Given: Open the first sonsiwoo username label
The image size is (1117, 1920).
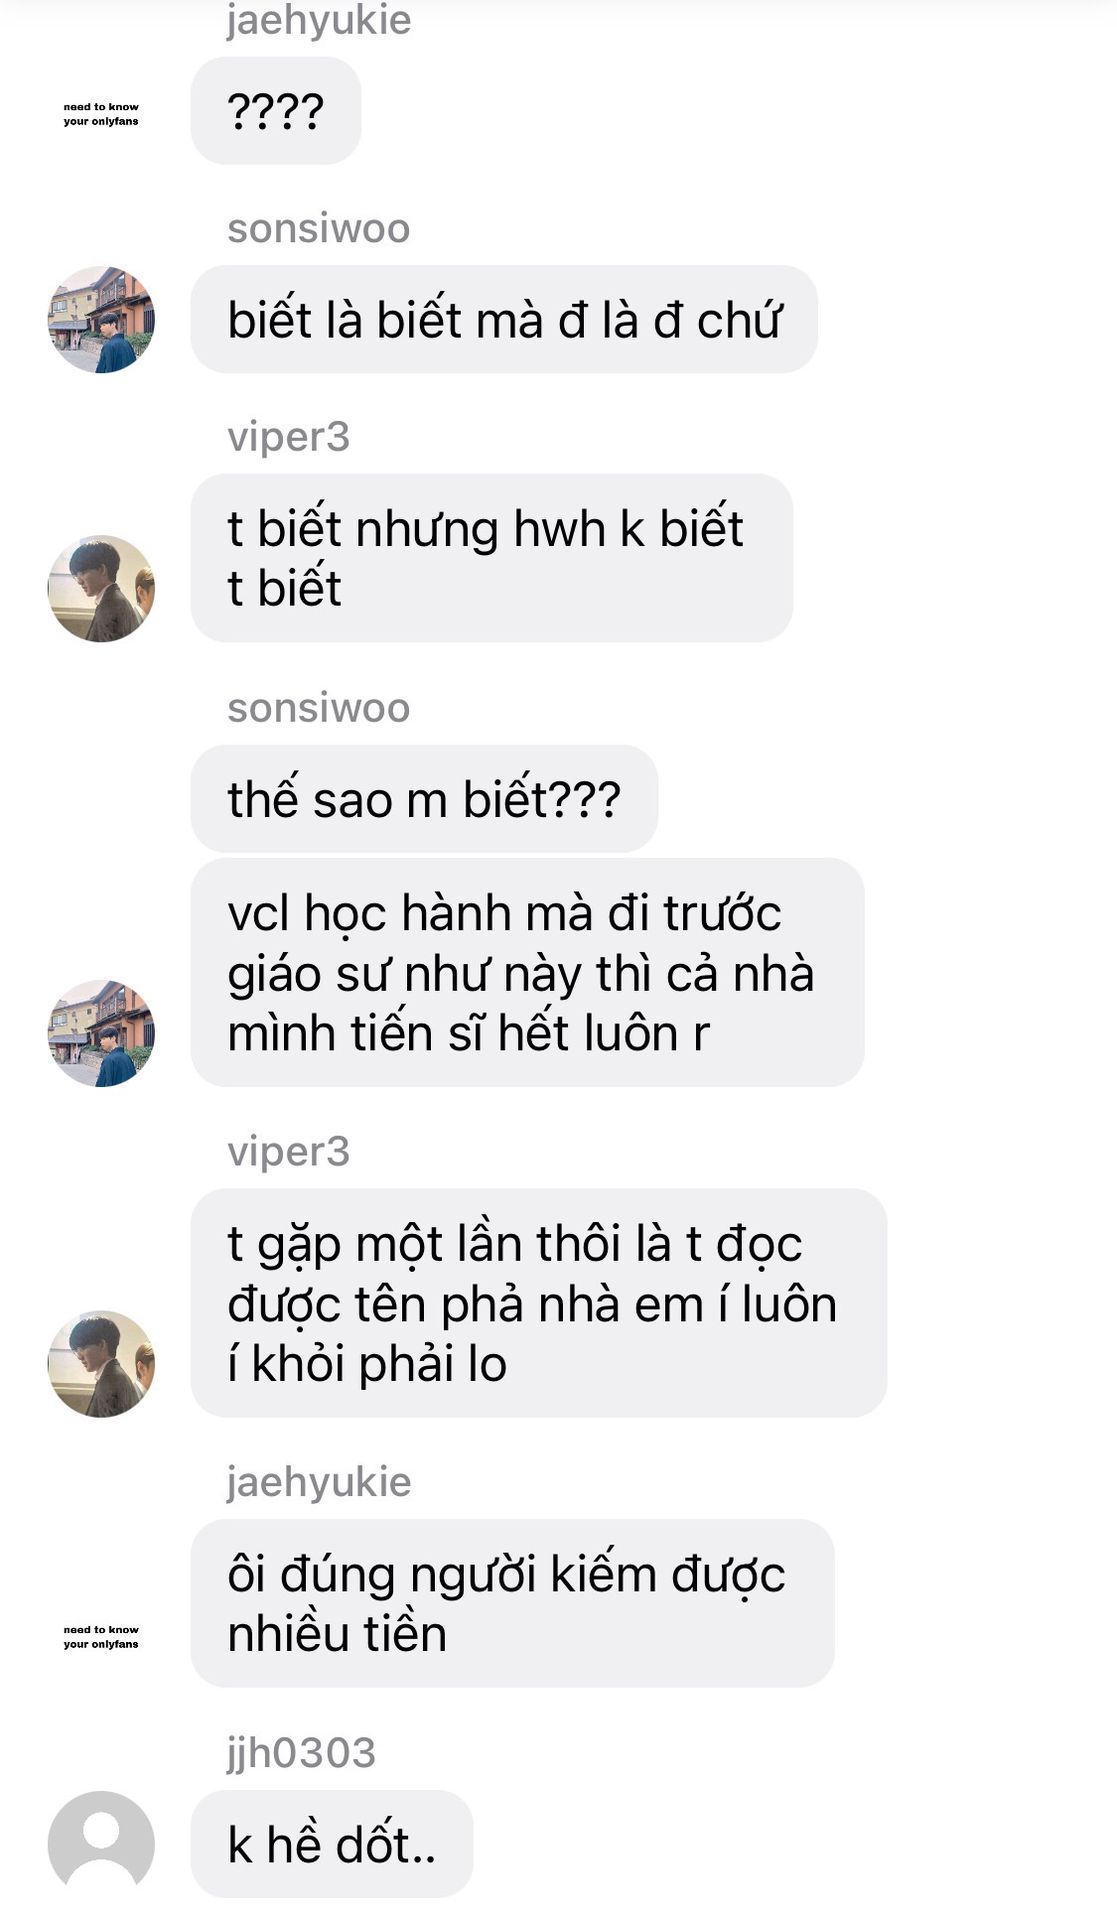Looking at the screenshot, I should tap(318, 228).
